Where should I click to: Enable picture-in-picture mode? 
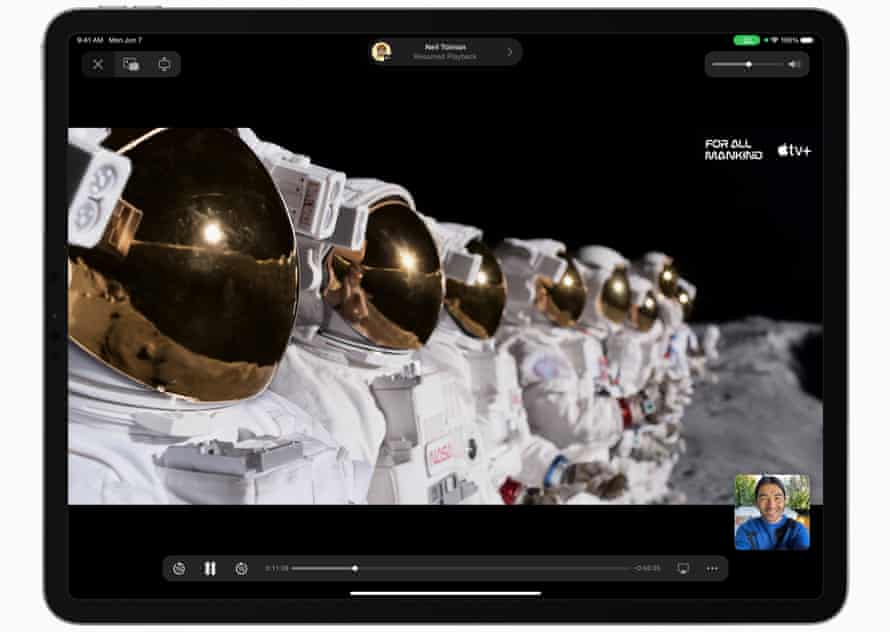tap(131, 64)
